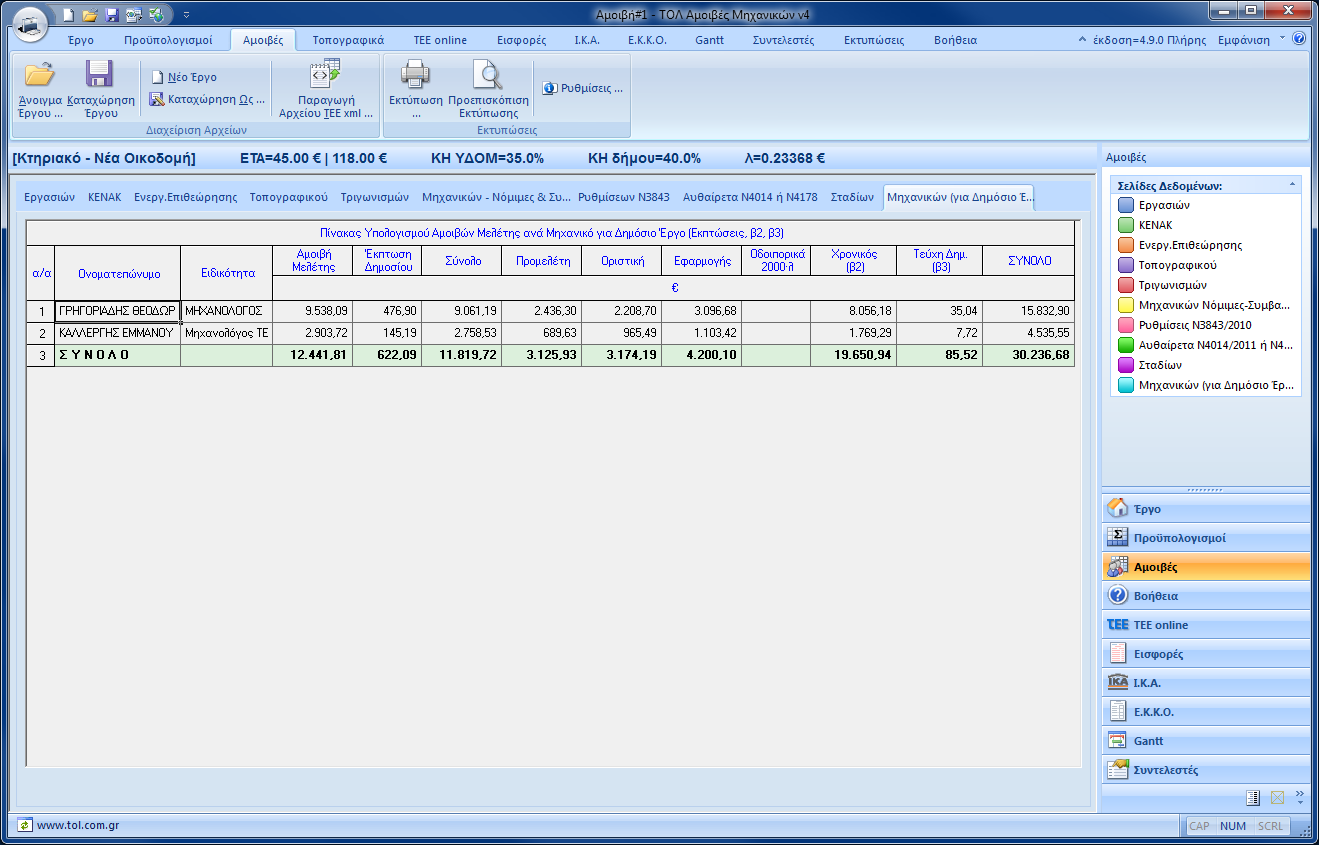Image resolution: width=1319 pixels, height=845 pixels.
Task: Click the ΚΑΛΛΕΡΓΗΣ ΕΜΜΑΝΟΥ name cell
Action: (x=118, y=331)
